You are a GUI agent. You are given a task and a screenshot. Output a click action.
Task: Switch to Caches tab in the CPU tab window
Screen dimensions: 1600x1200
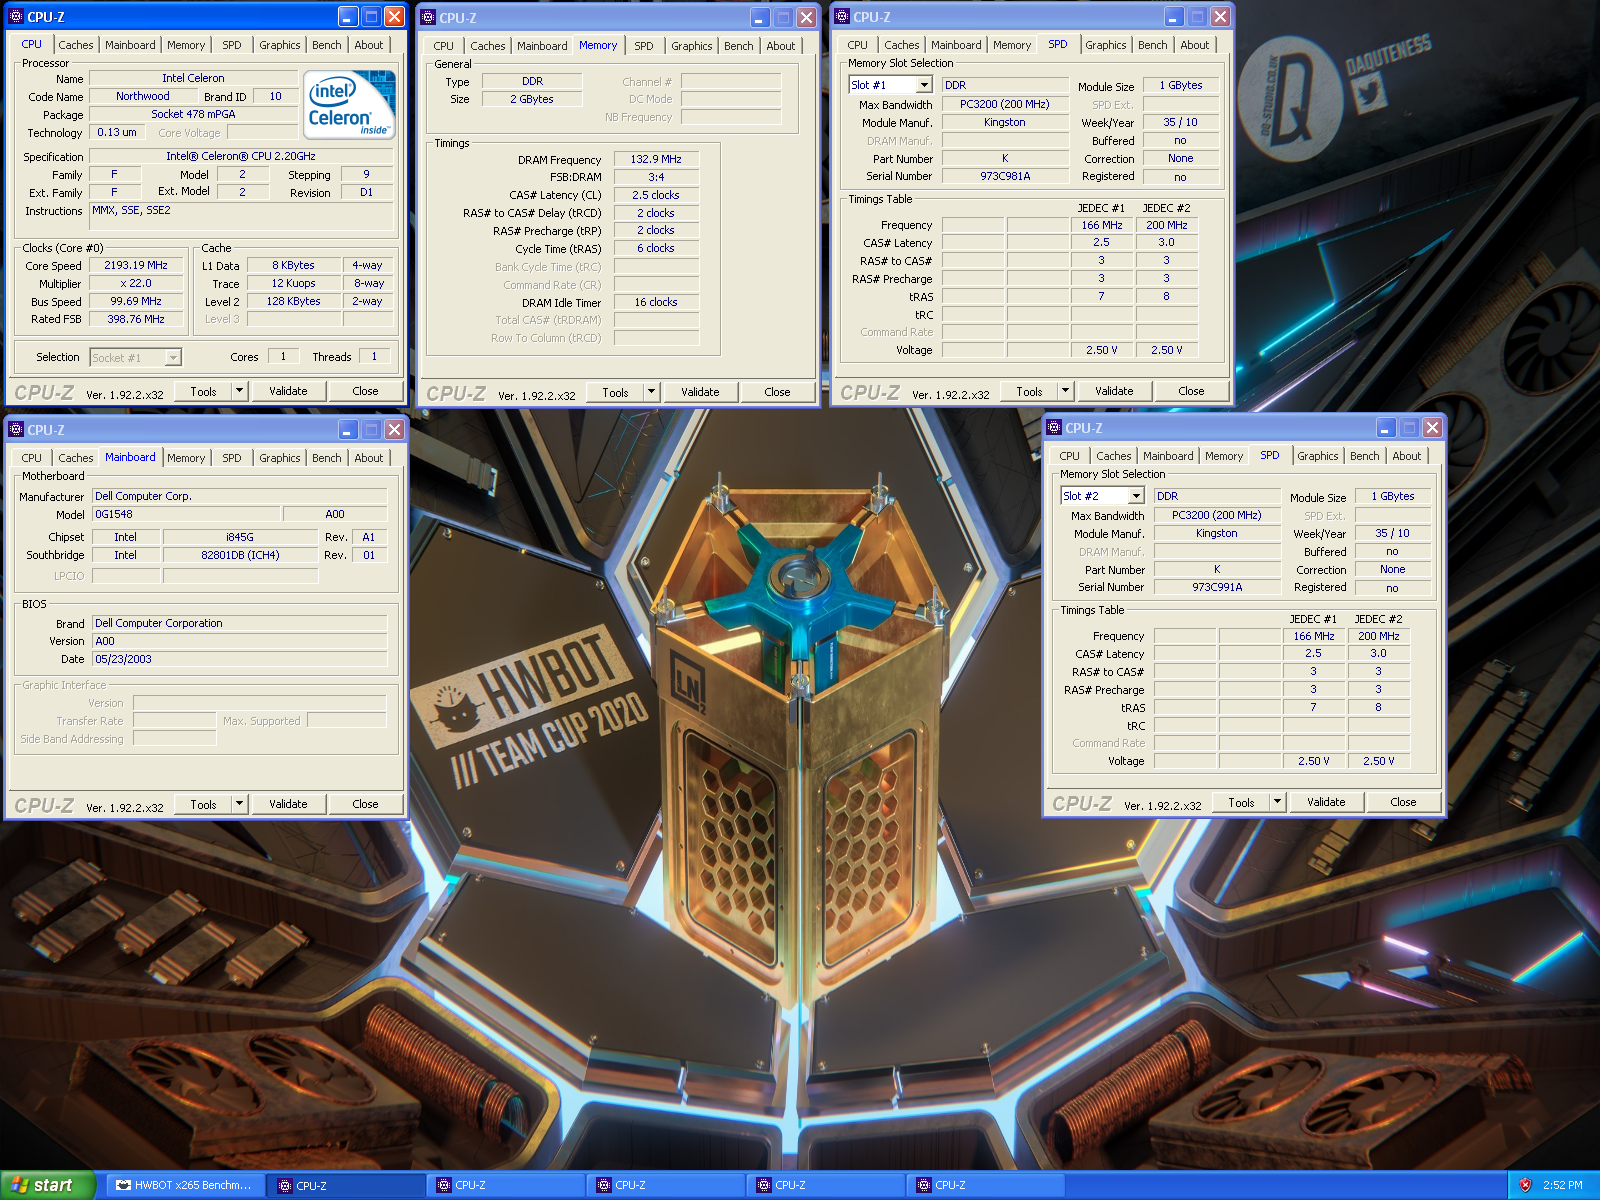pyautogui.click(x=76, y=45)
